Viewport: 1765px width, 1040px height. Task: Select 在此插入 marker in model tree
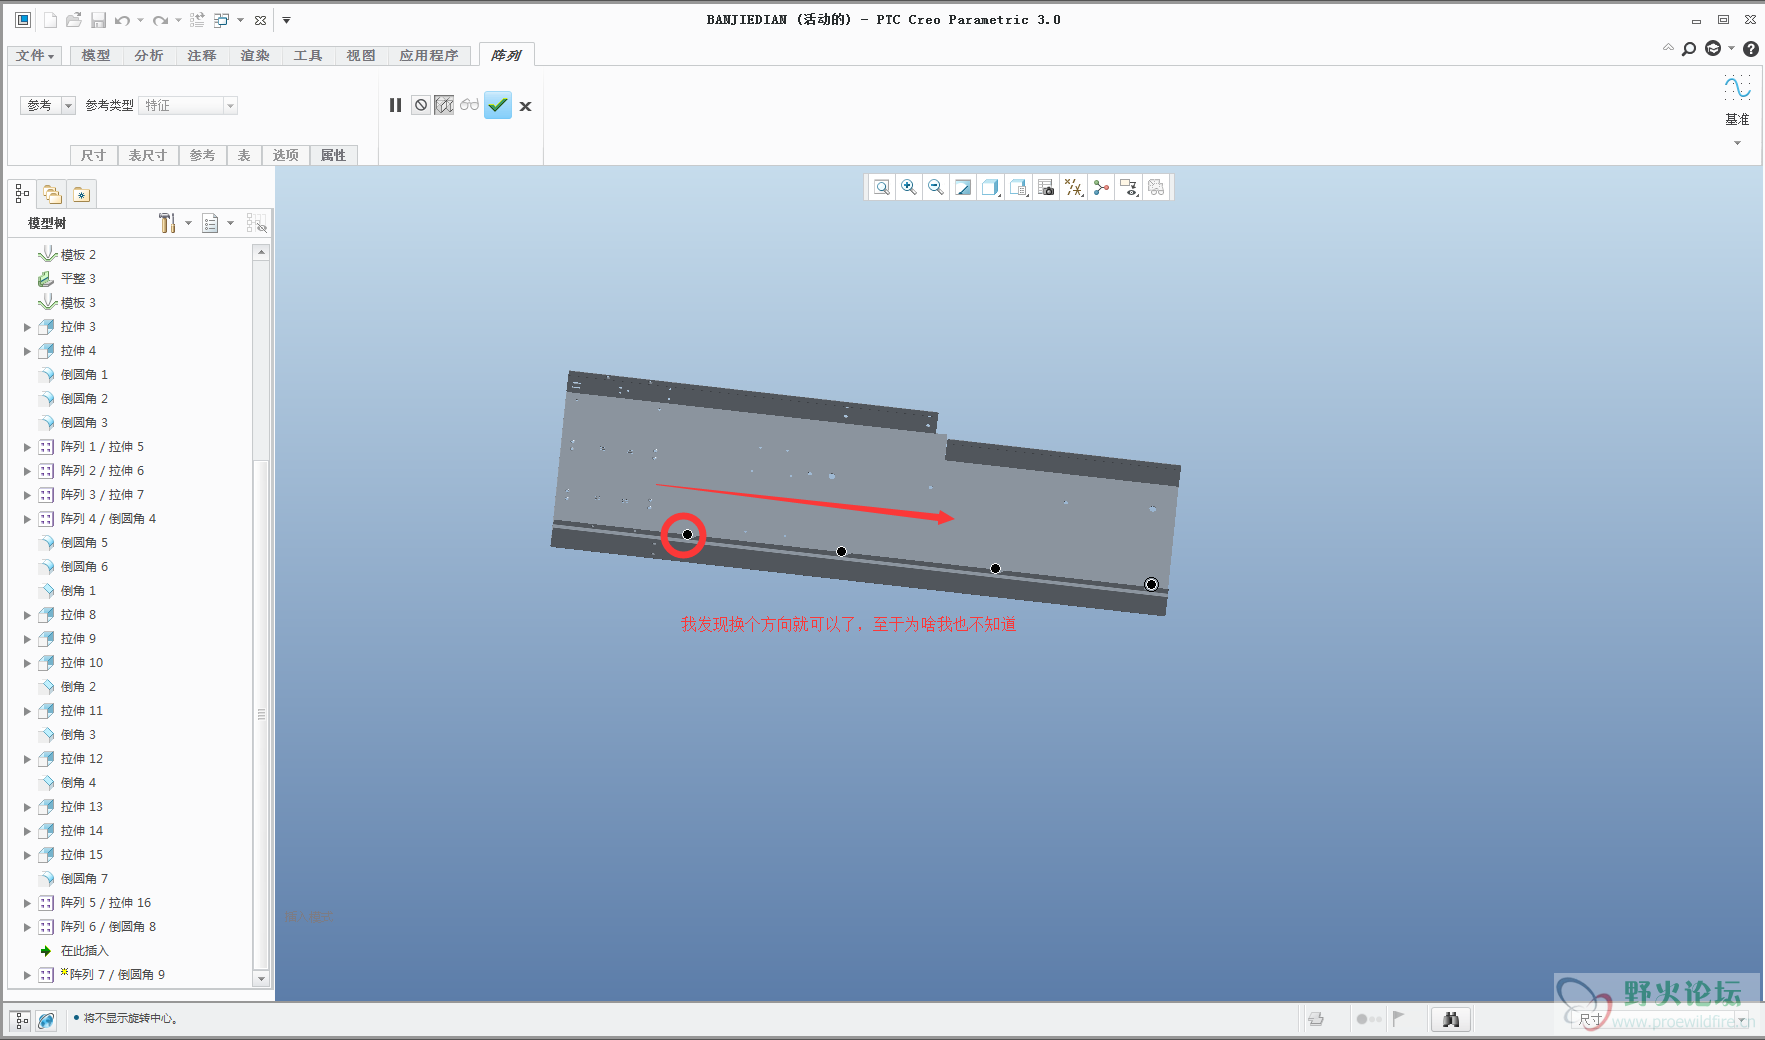tap(84, 951)
